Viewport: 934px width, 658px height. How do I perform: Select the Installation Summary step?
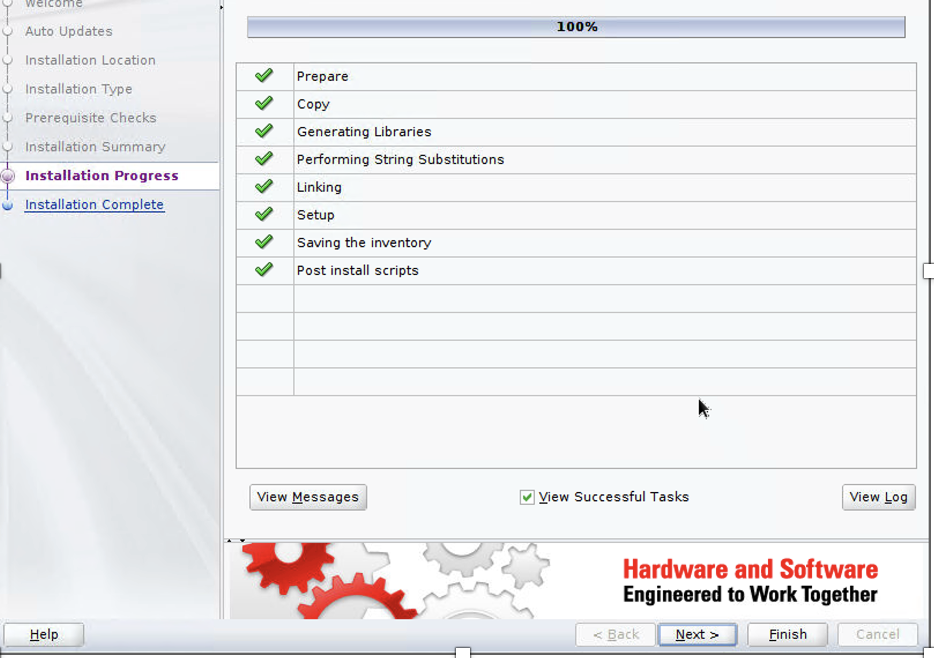(95, 146)
